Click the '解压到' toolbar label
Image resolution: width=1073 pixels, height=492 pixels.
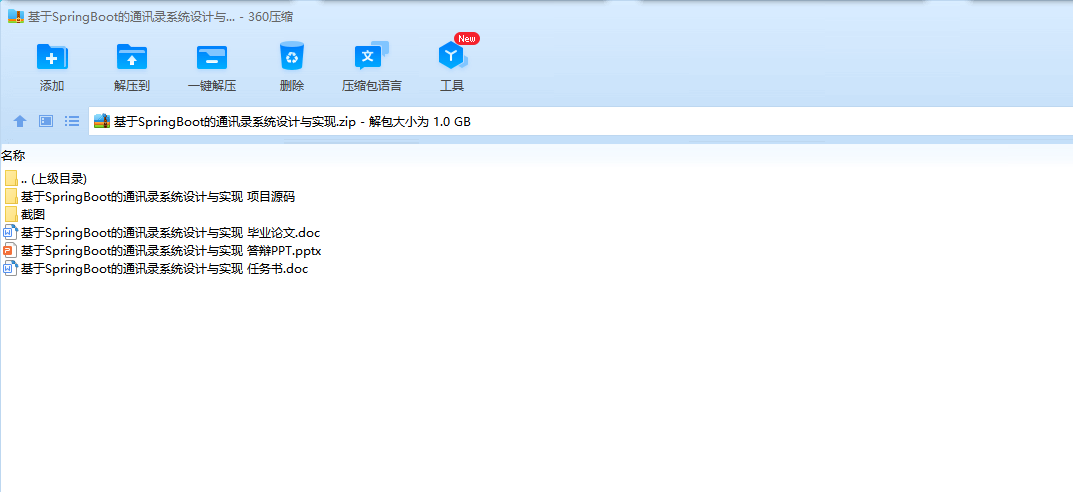pyautogui.click(x=132, y=86)
